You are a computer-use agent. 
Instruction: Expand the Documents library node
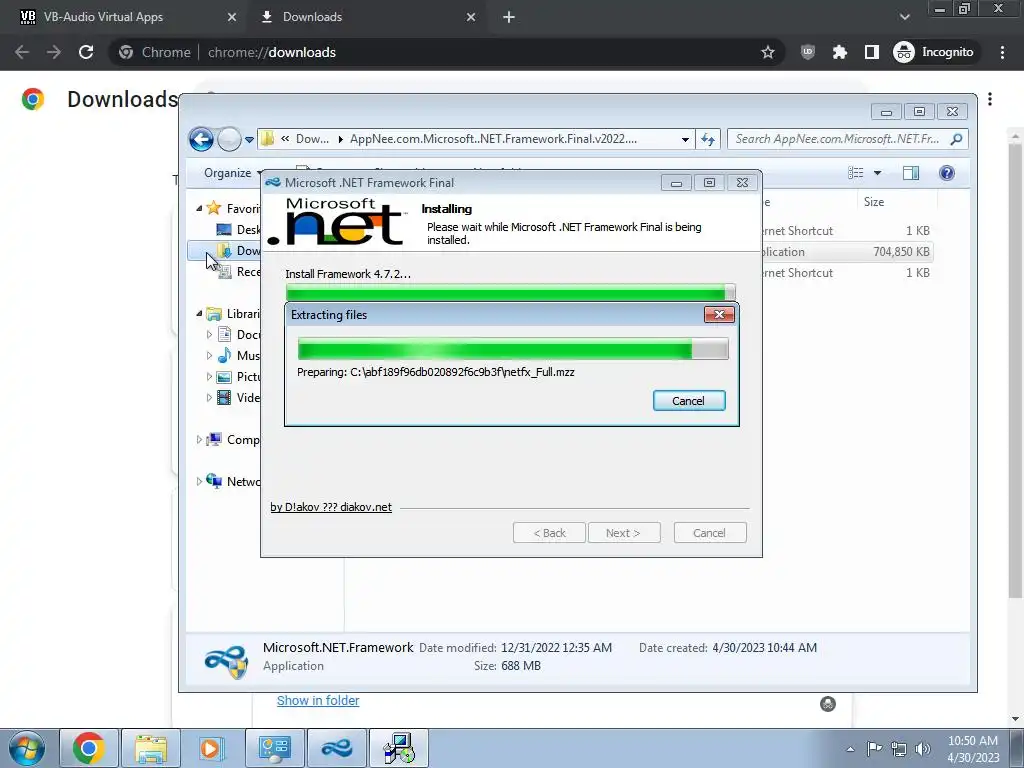(x=209, y=335)
